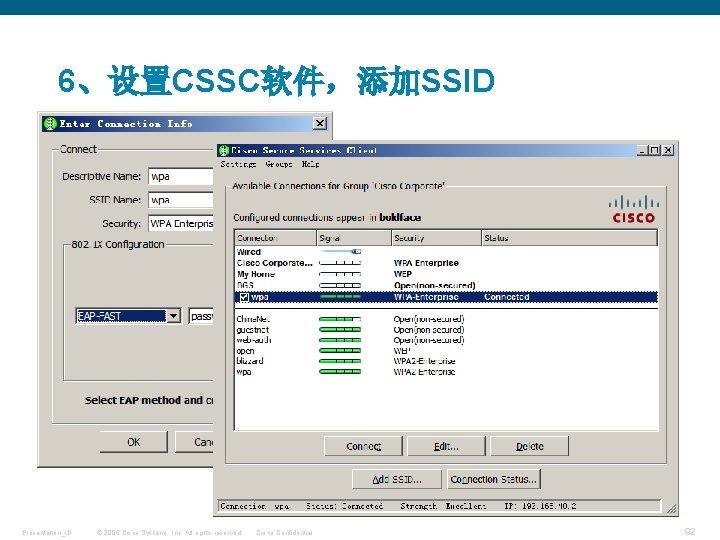Select the web-auth network
This screenshot has height=540, width=720.
point(446,340)
